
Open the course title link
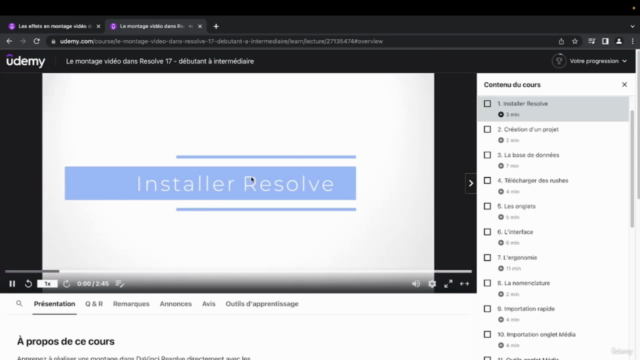160,61
